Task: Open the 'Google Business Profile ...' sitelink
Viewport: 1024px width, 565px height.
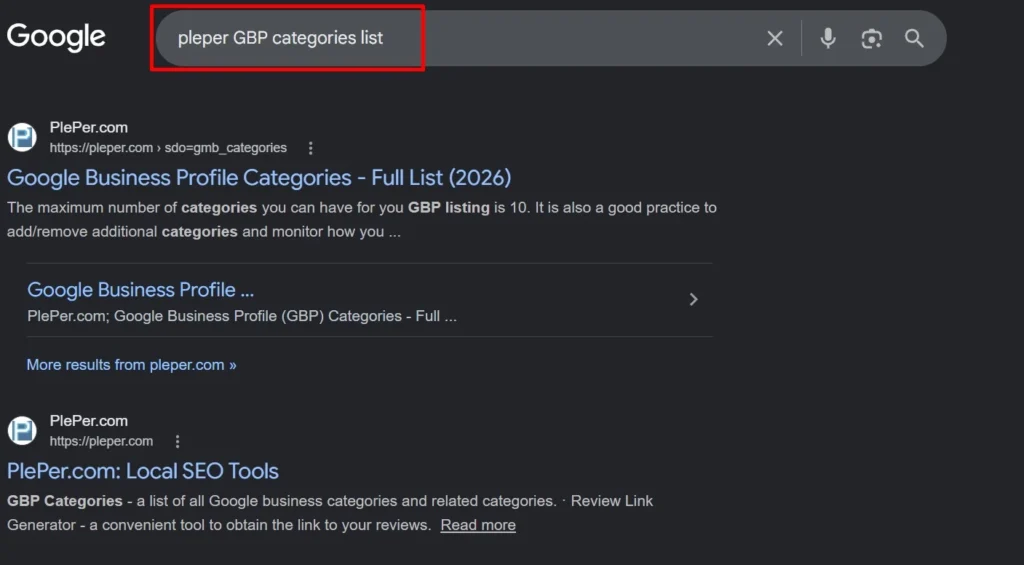Action: click(x=140, y=289)
